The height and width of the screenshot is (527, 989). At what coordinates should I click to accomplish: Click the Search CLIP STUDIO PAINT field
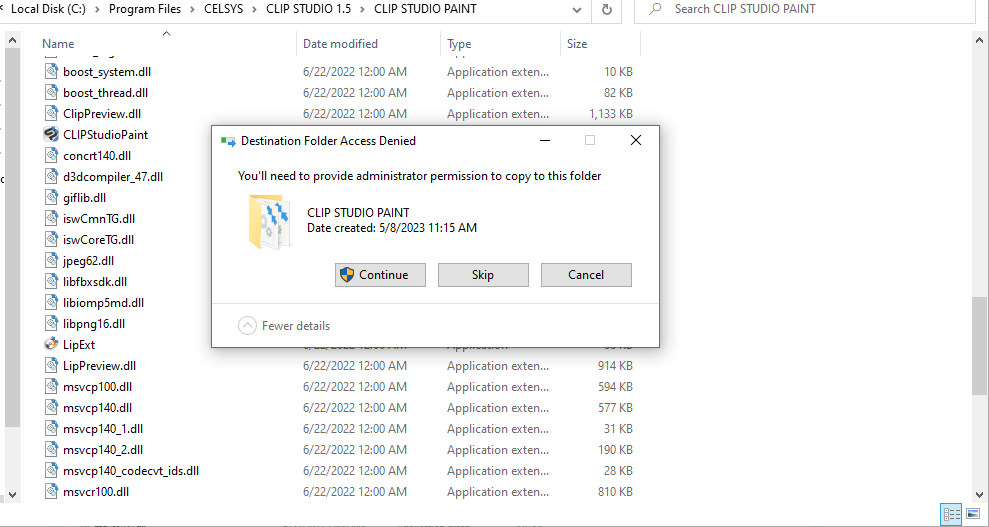pyautogui.click(x=804, y=9)
